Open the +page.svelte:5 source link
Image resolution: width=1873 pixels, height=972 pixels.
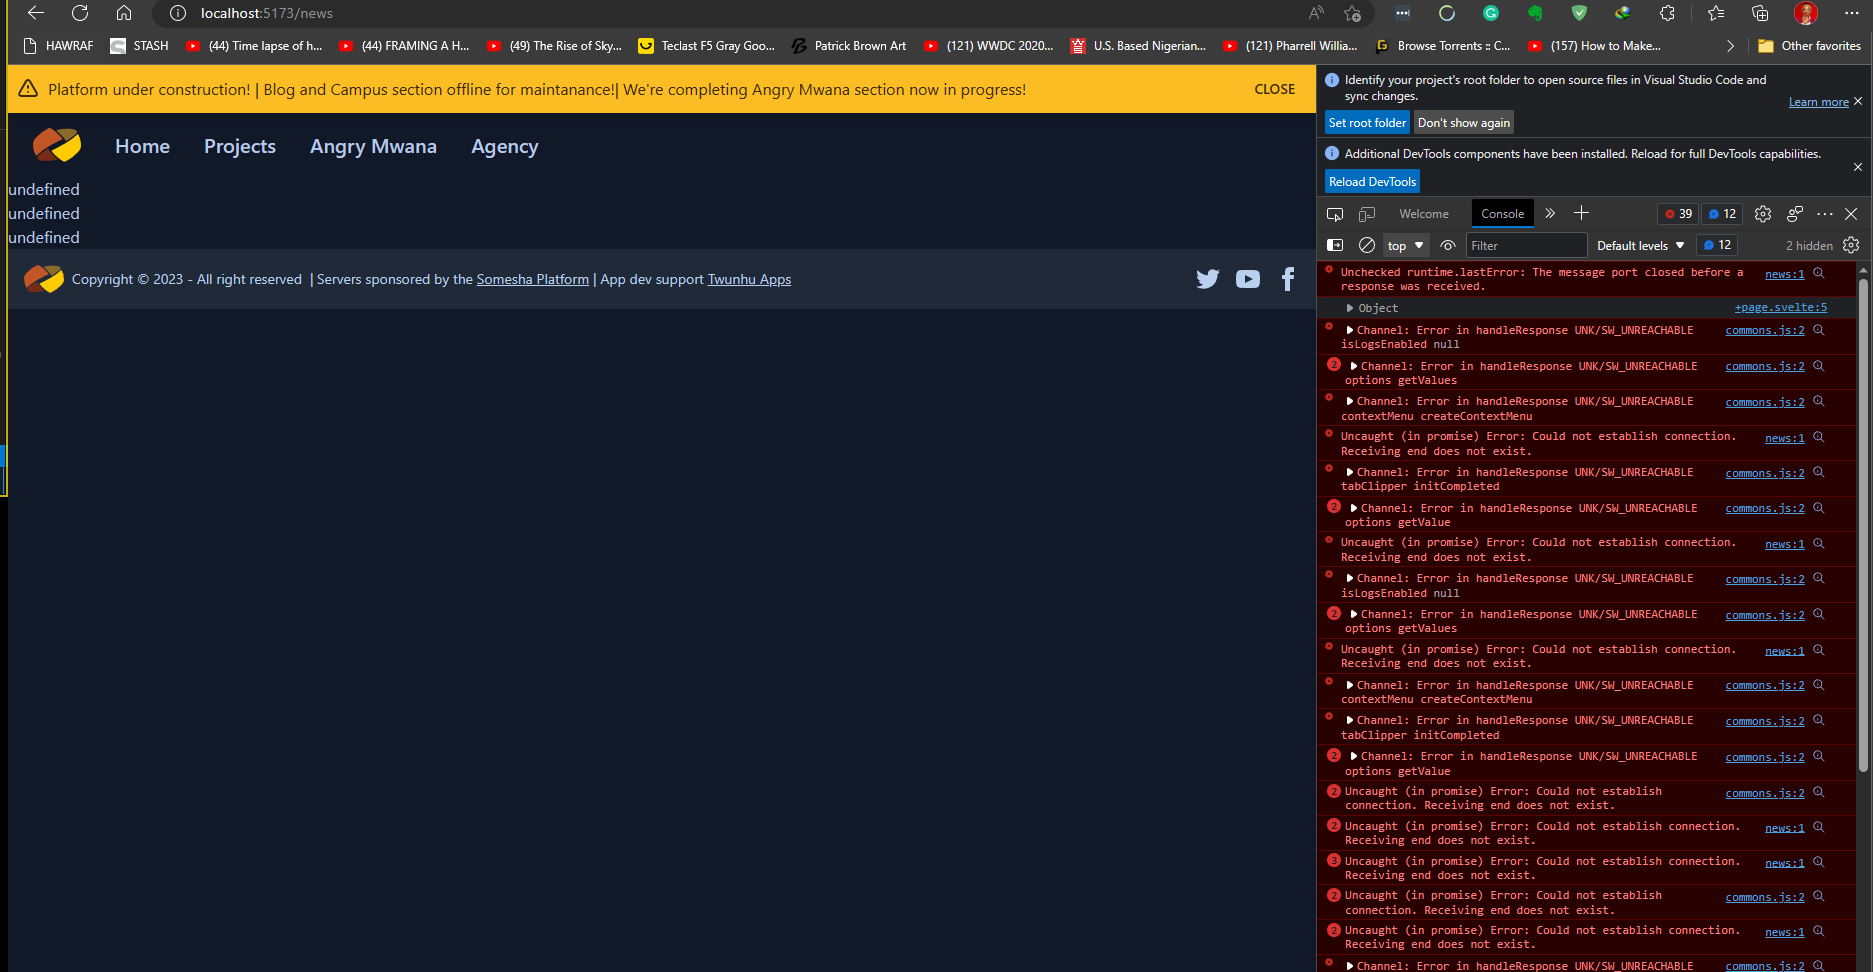coord(1780,308)
